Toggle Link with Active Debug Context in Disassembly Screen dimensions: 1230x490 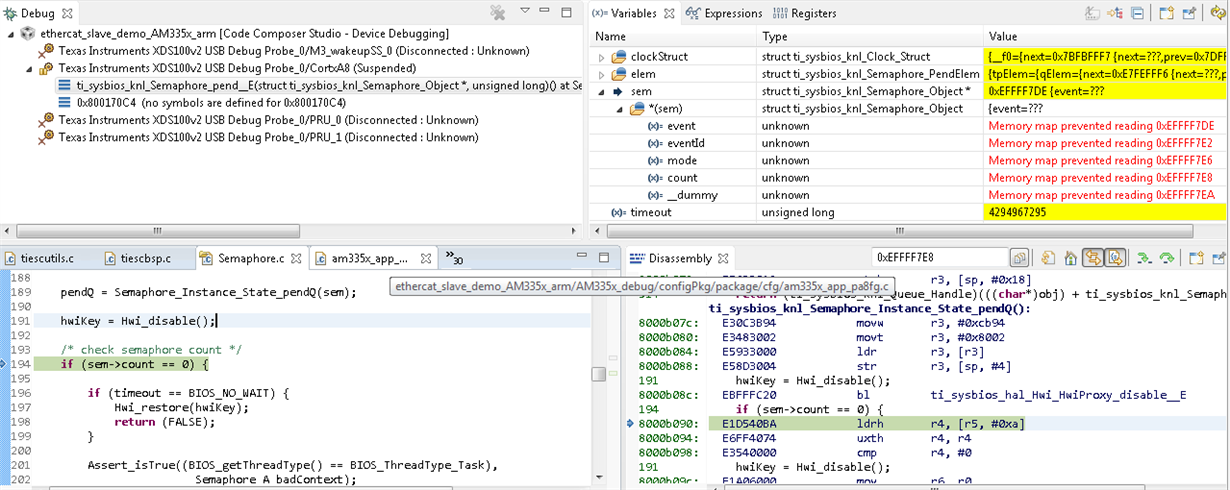tap(1092, 257)
